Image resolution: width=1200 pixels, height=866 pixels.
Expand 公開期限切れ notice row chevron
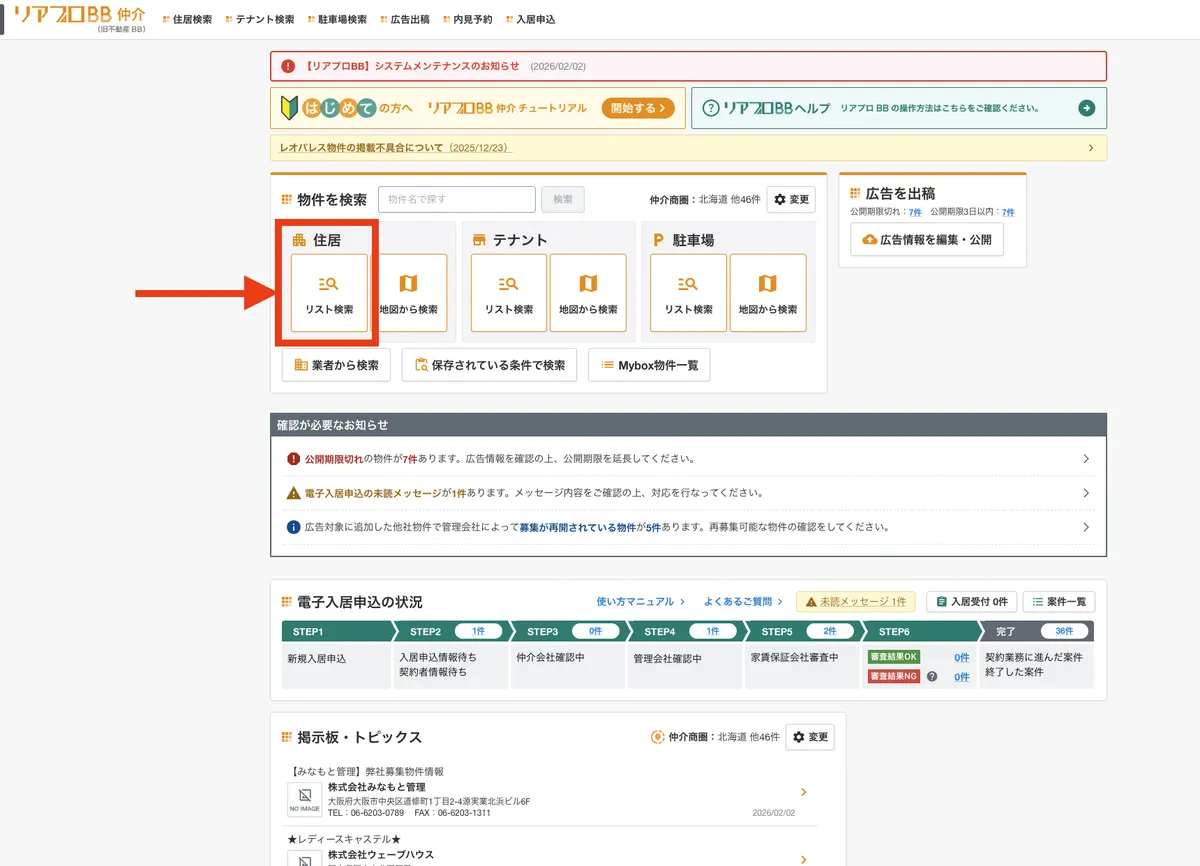coord(1086,459)
